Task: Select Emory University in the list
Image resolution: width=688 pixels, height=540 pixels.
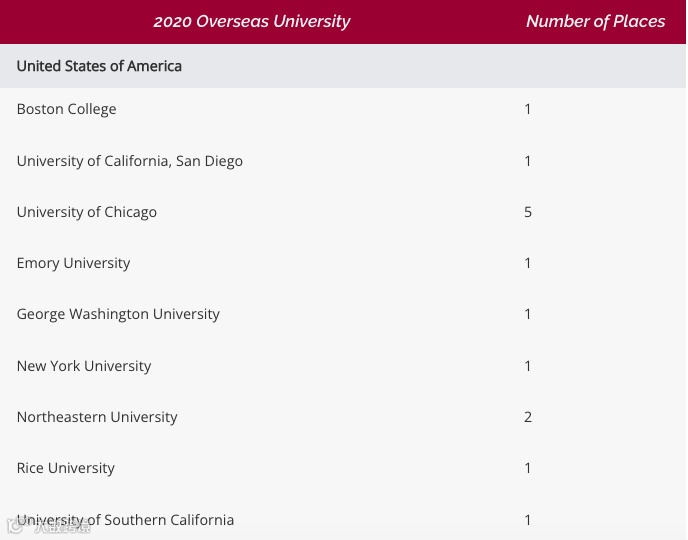Action: 73,263
